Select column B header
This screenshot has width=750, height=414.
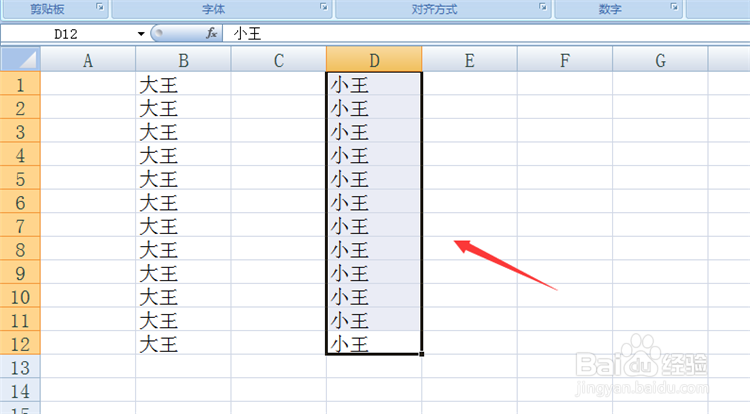click(x=183, y=60)
